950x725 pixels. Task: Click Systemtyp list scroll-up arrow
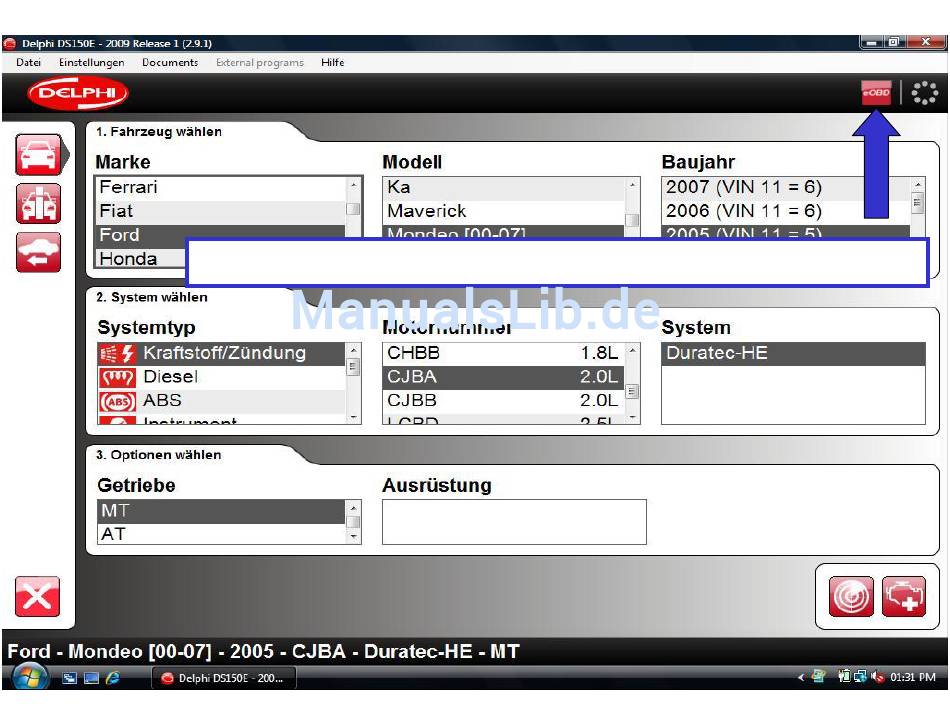(x=353, y=350)
